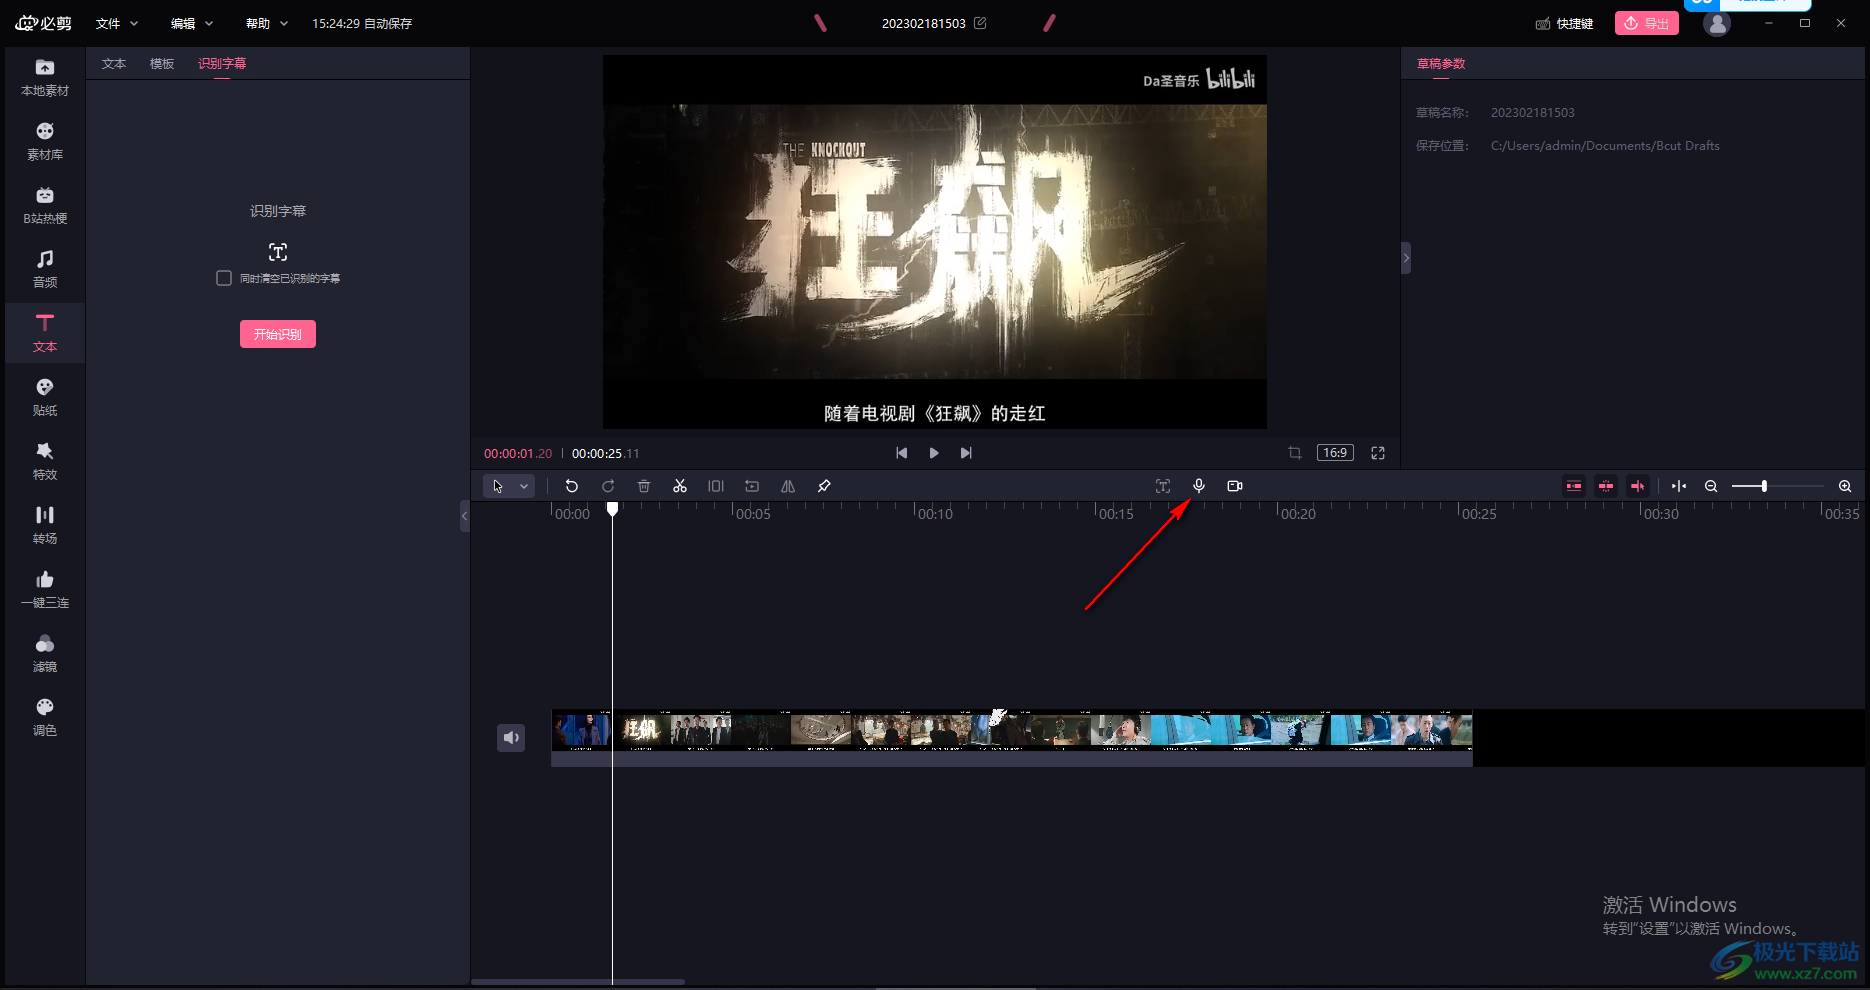Open the 转场 transitions panel
The image size is (1870, 990).
(45, 526)
